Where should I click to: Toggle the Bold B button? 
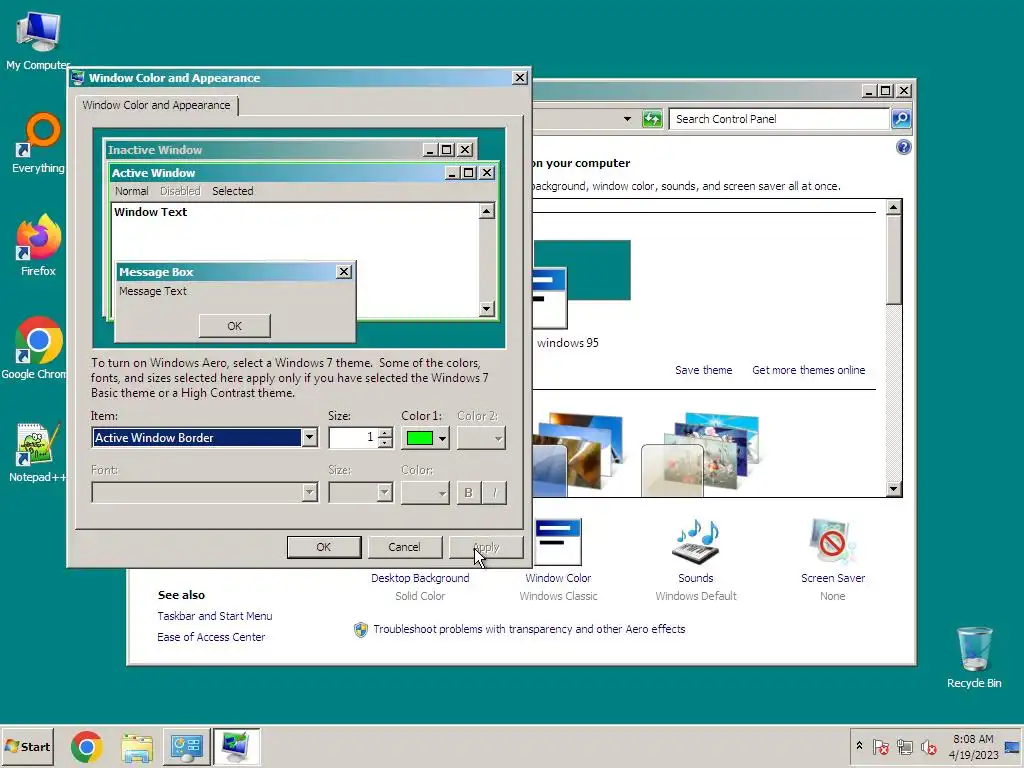coord(468,492)
